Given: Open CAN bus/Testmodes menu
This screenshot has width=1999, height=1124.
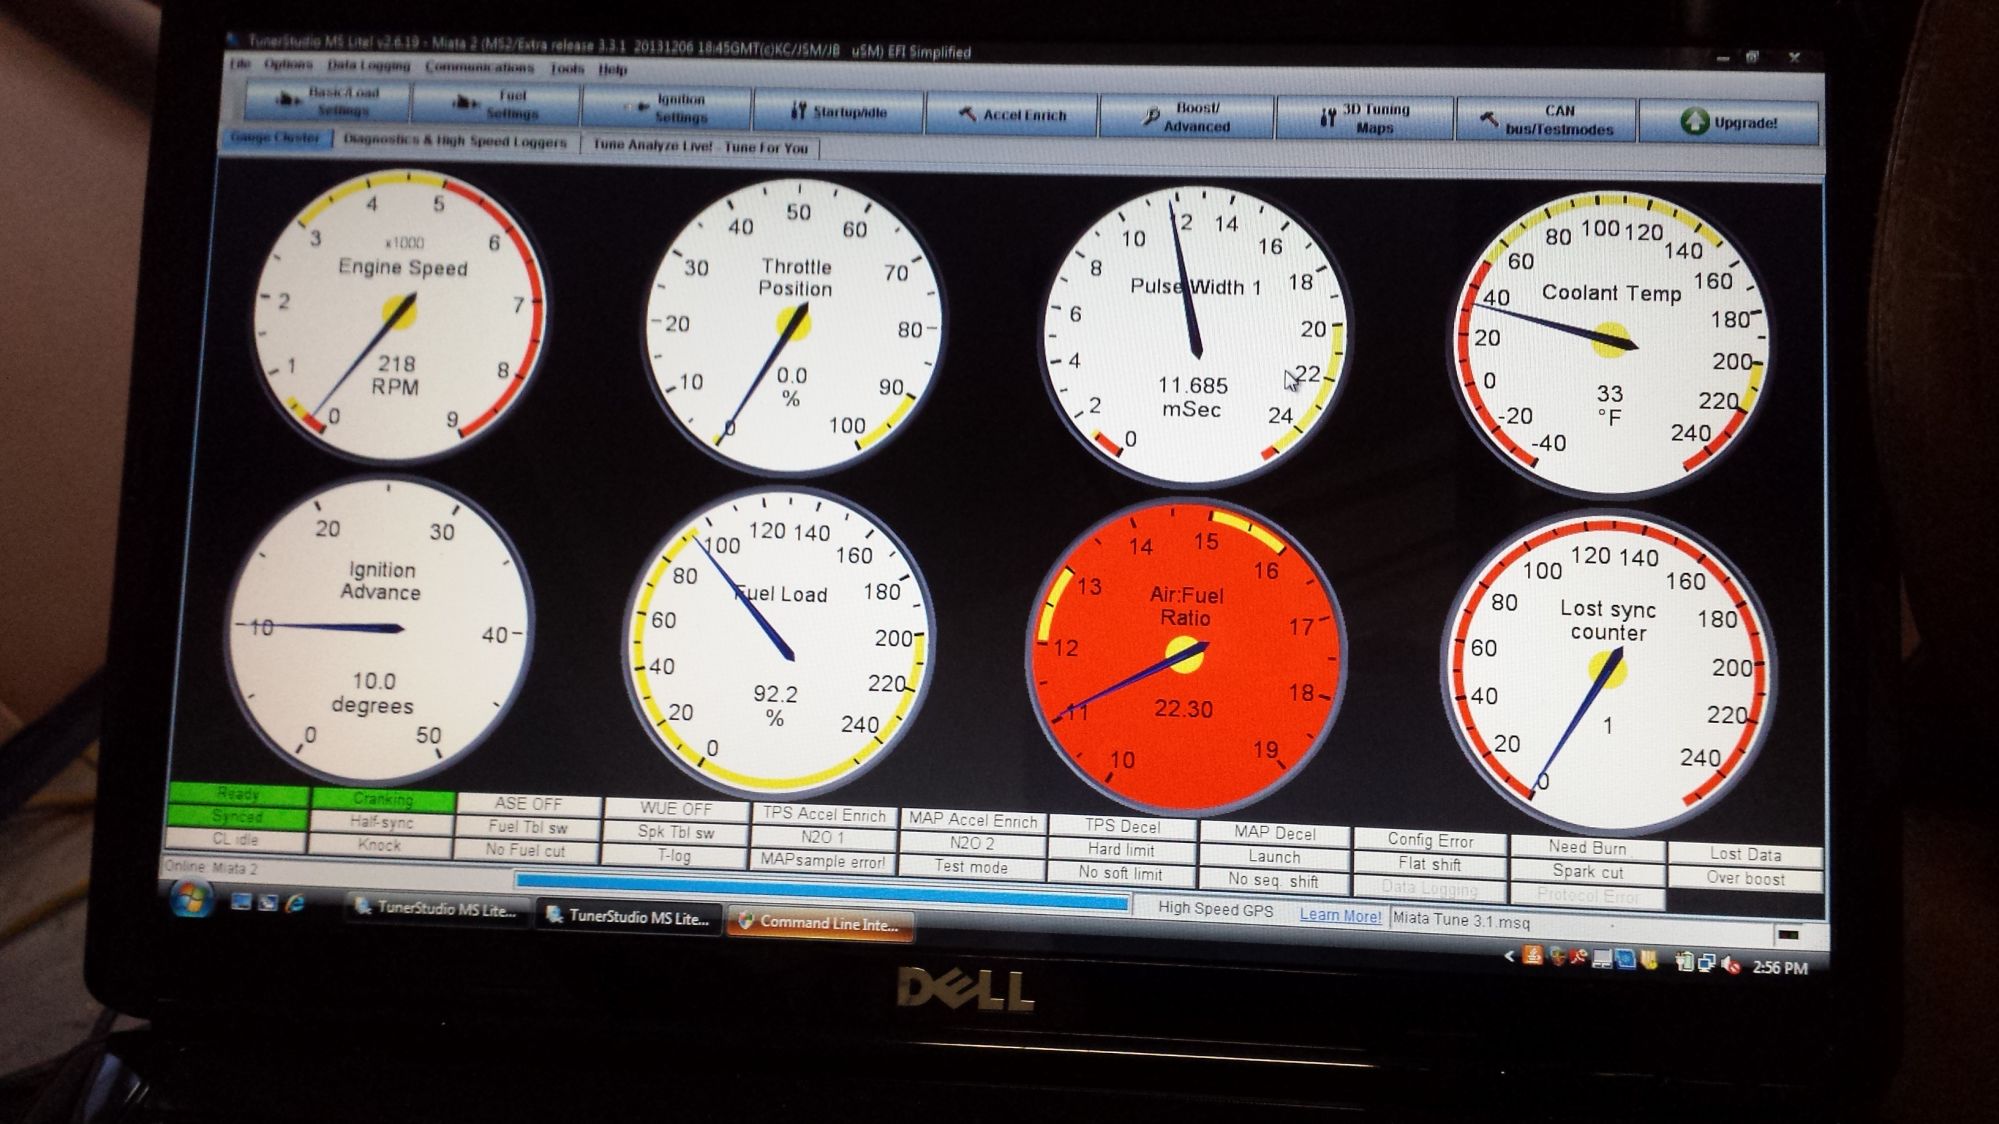Looking at the screenshot, I should click(x=1545, y=120).
